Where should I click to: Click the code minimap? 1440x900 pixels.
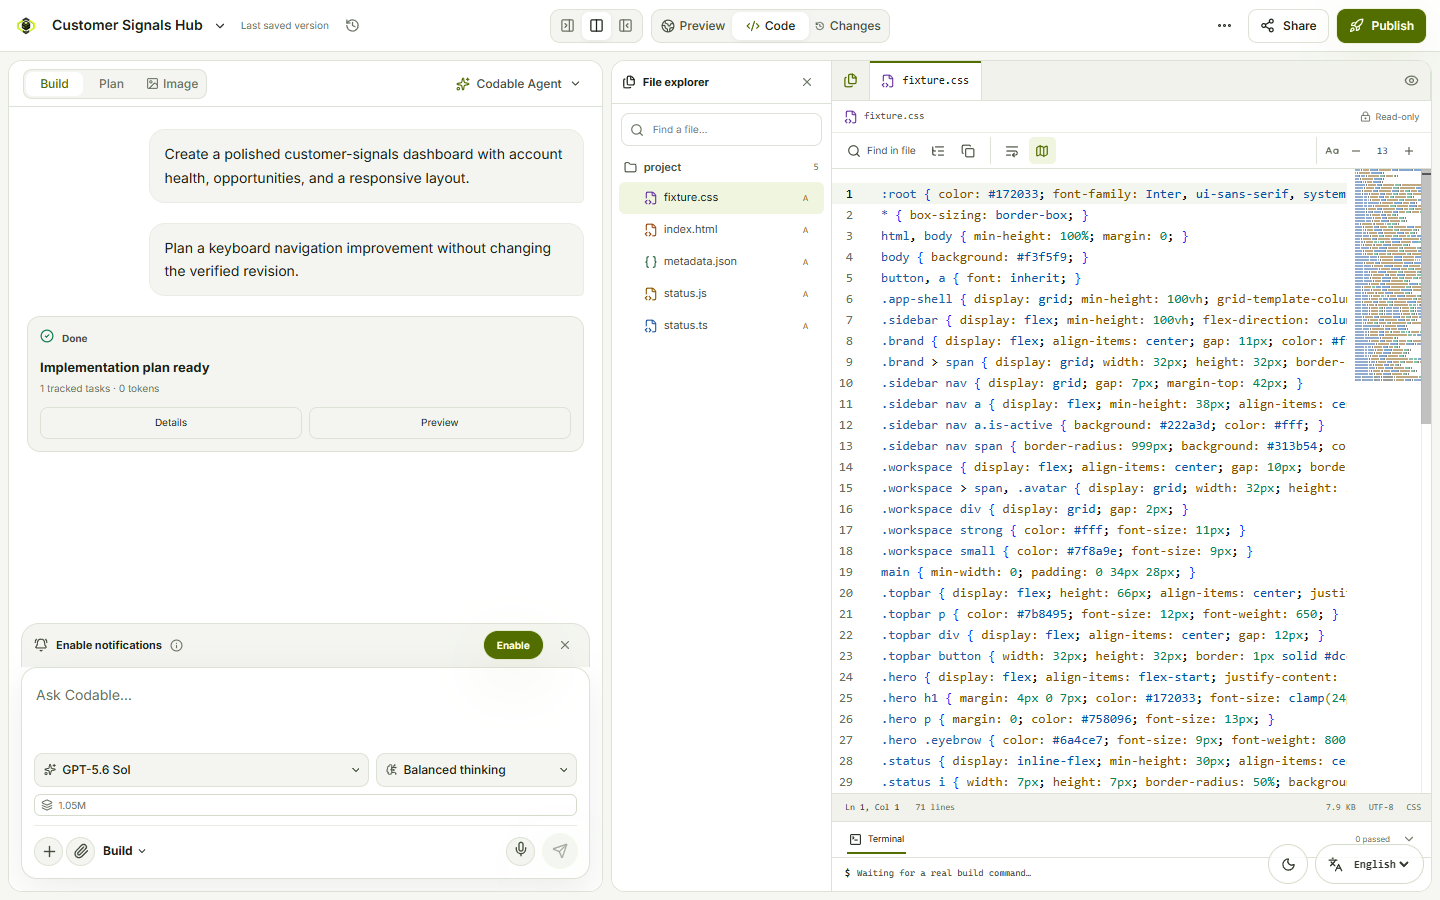point(1387,275)
